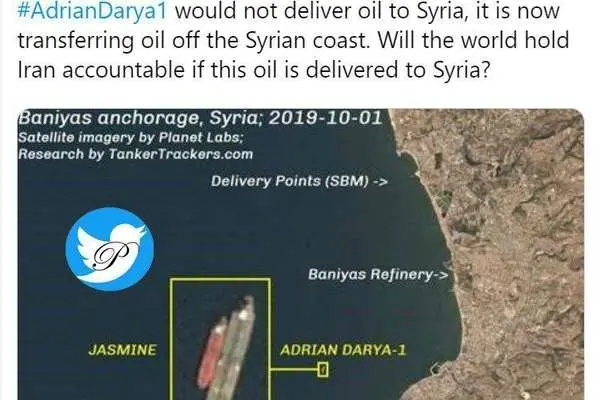Select the yellow JASMINE label

click(x=122, y=350)
